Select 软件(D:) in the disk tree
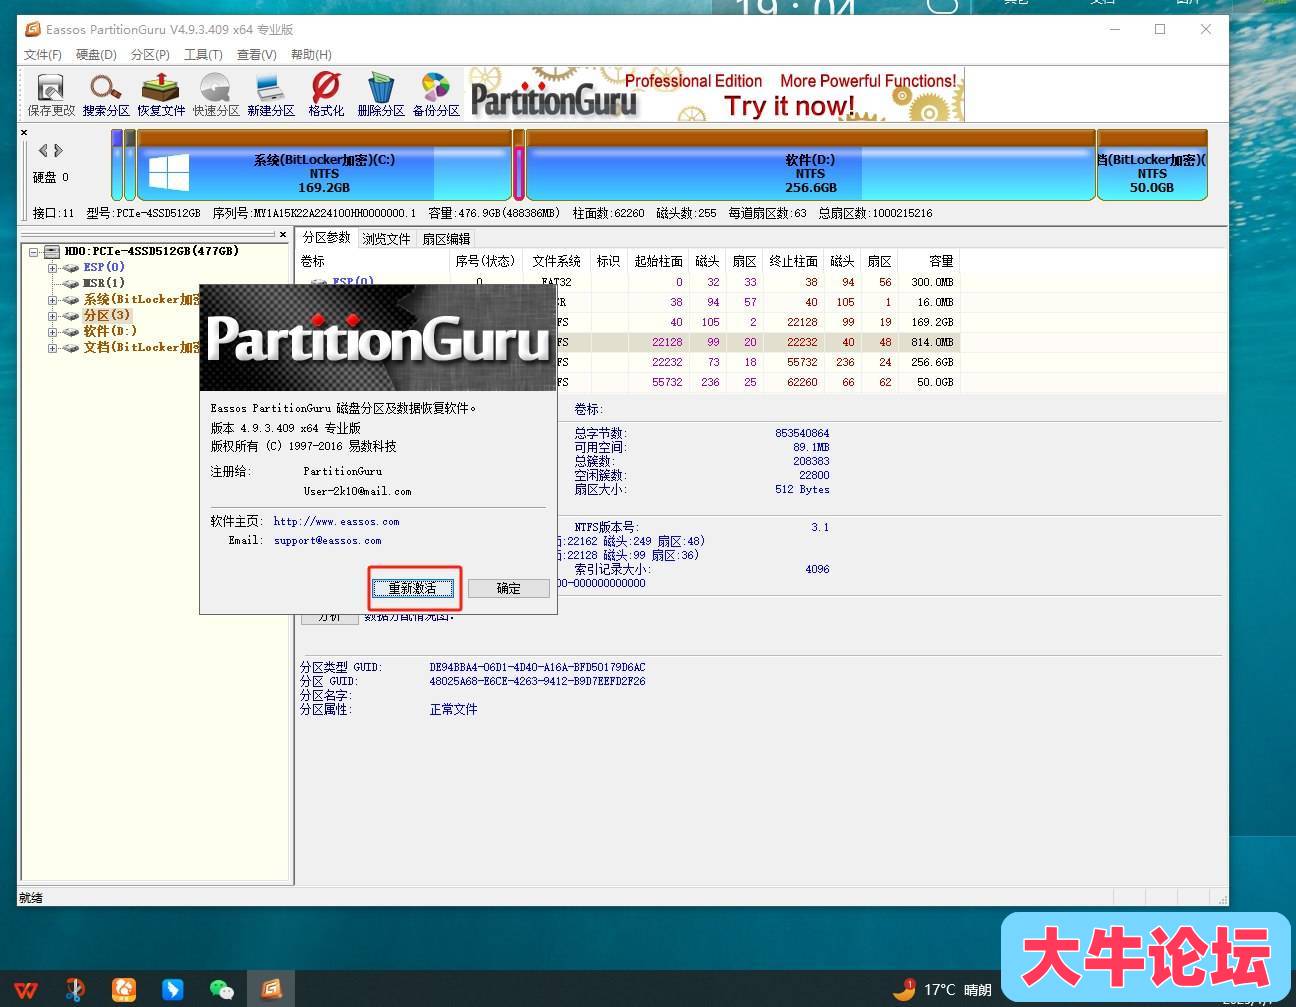Screen dimensions: 1296x1007 coord(110,331)
